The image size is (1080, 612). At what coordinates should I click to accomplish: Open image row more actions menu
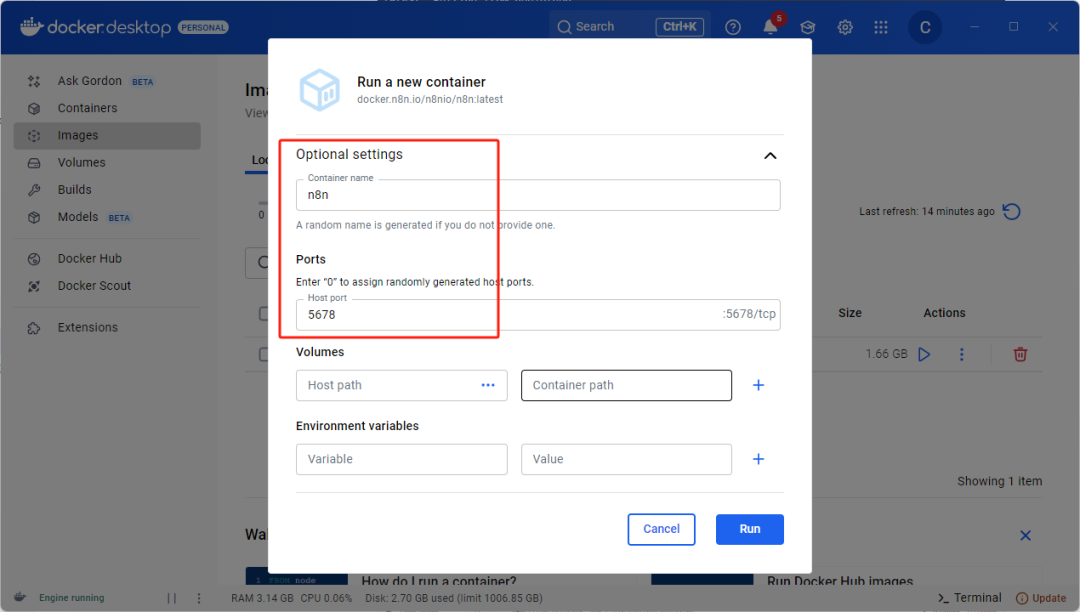(962, 355)
